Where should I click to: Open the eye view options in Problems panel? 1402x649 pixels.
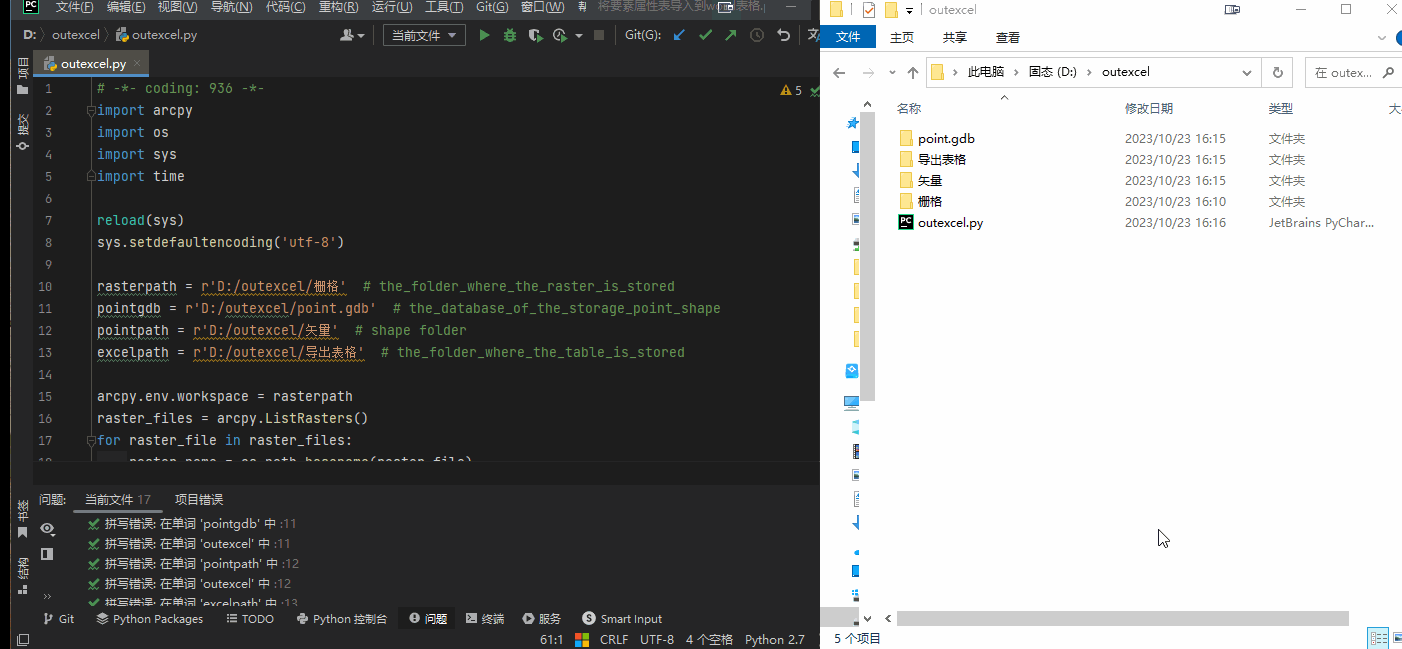tap(47, 528)
